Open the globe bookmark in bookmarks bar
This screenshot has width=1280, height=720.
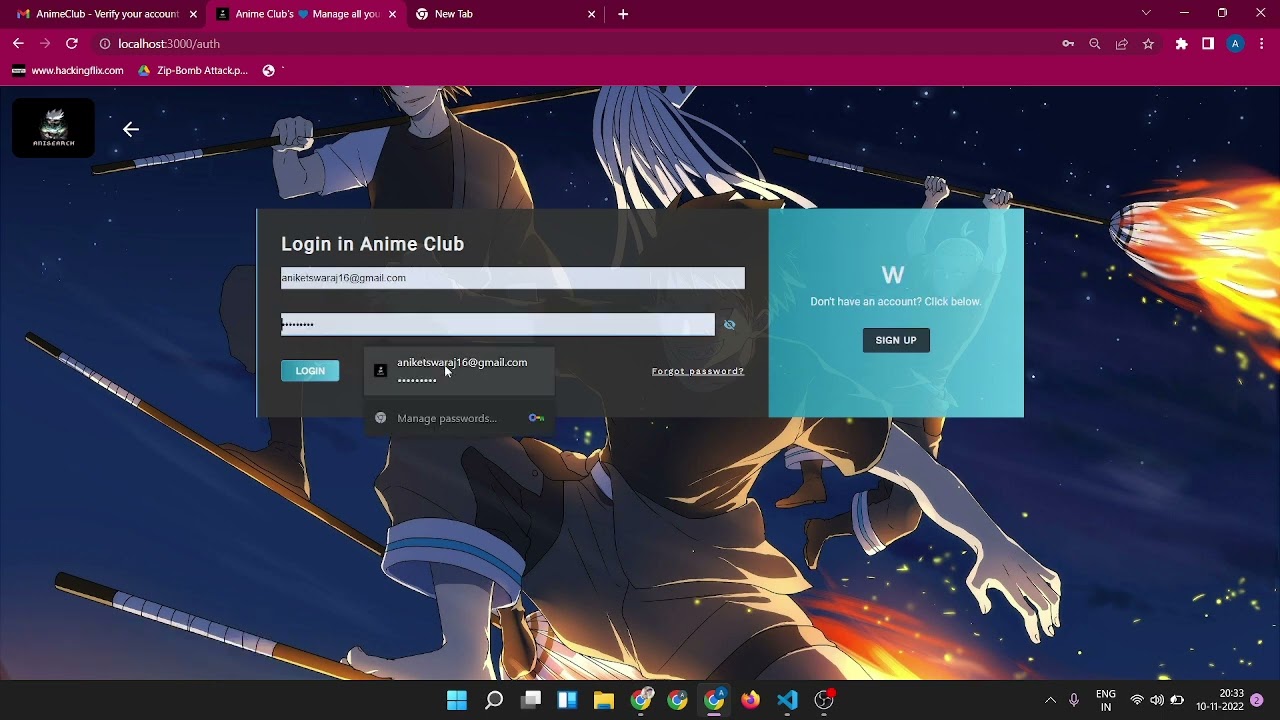(268, 71)
